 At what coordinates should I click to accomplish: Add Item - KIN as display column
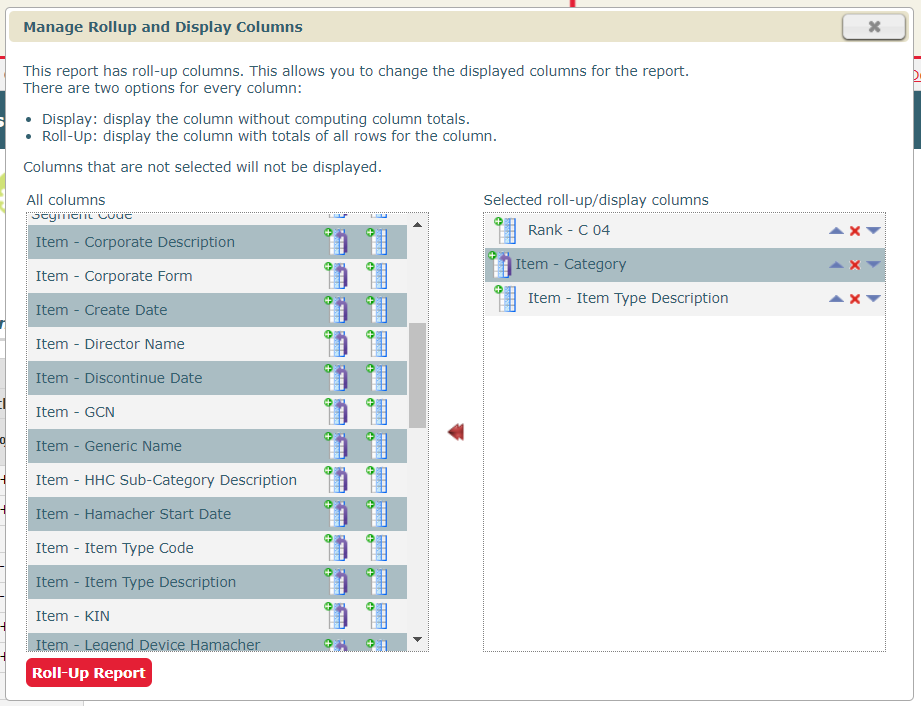click(x=377, y=616)
